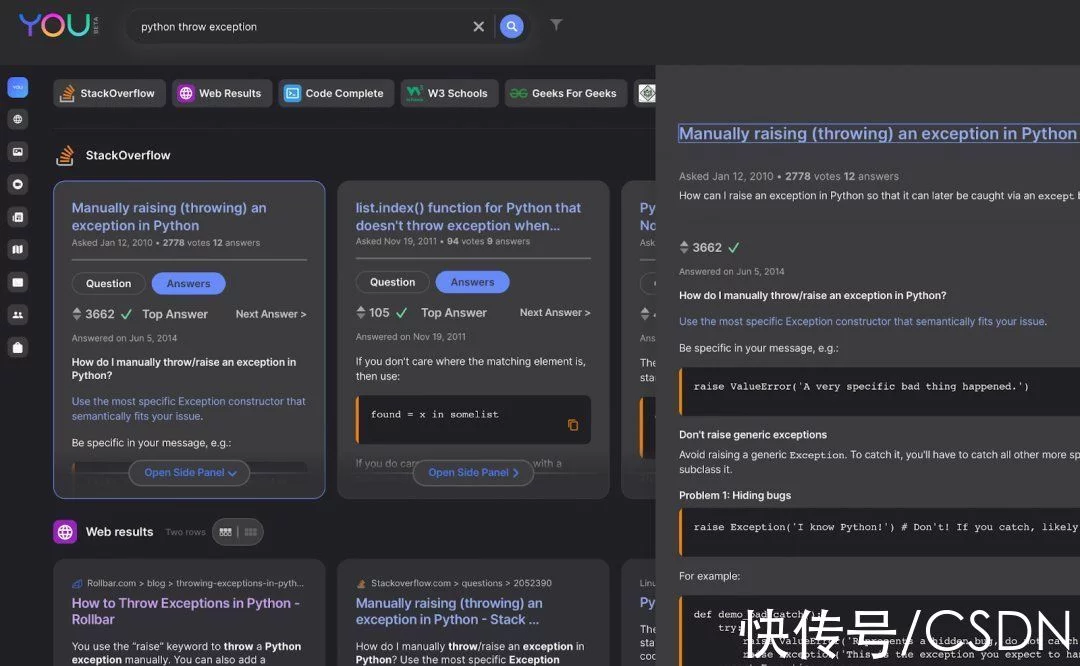Viewport: 1080px width, 666px height.
Task: Click the green checkmark beside 3662 in side panel
Action: pos(734,247)
